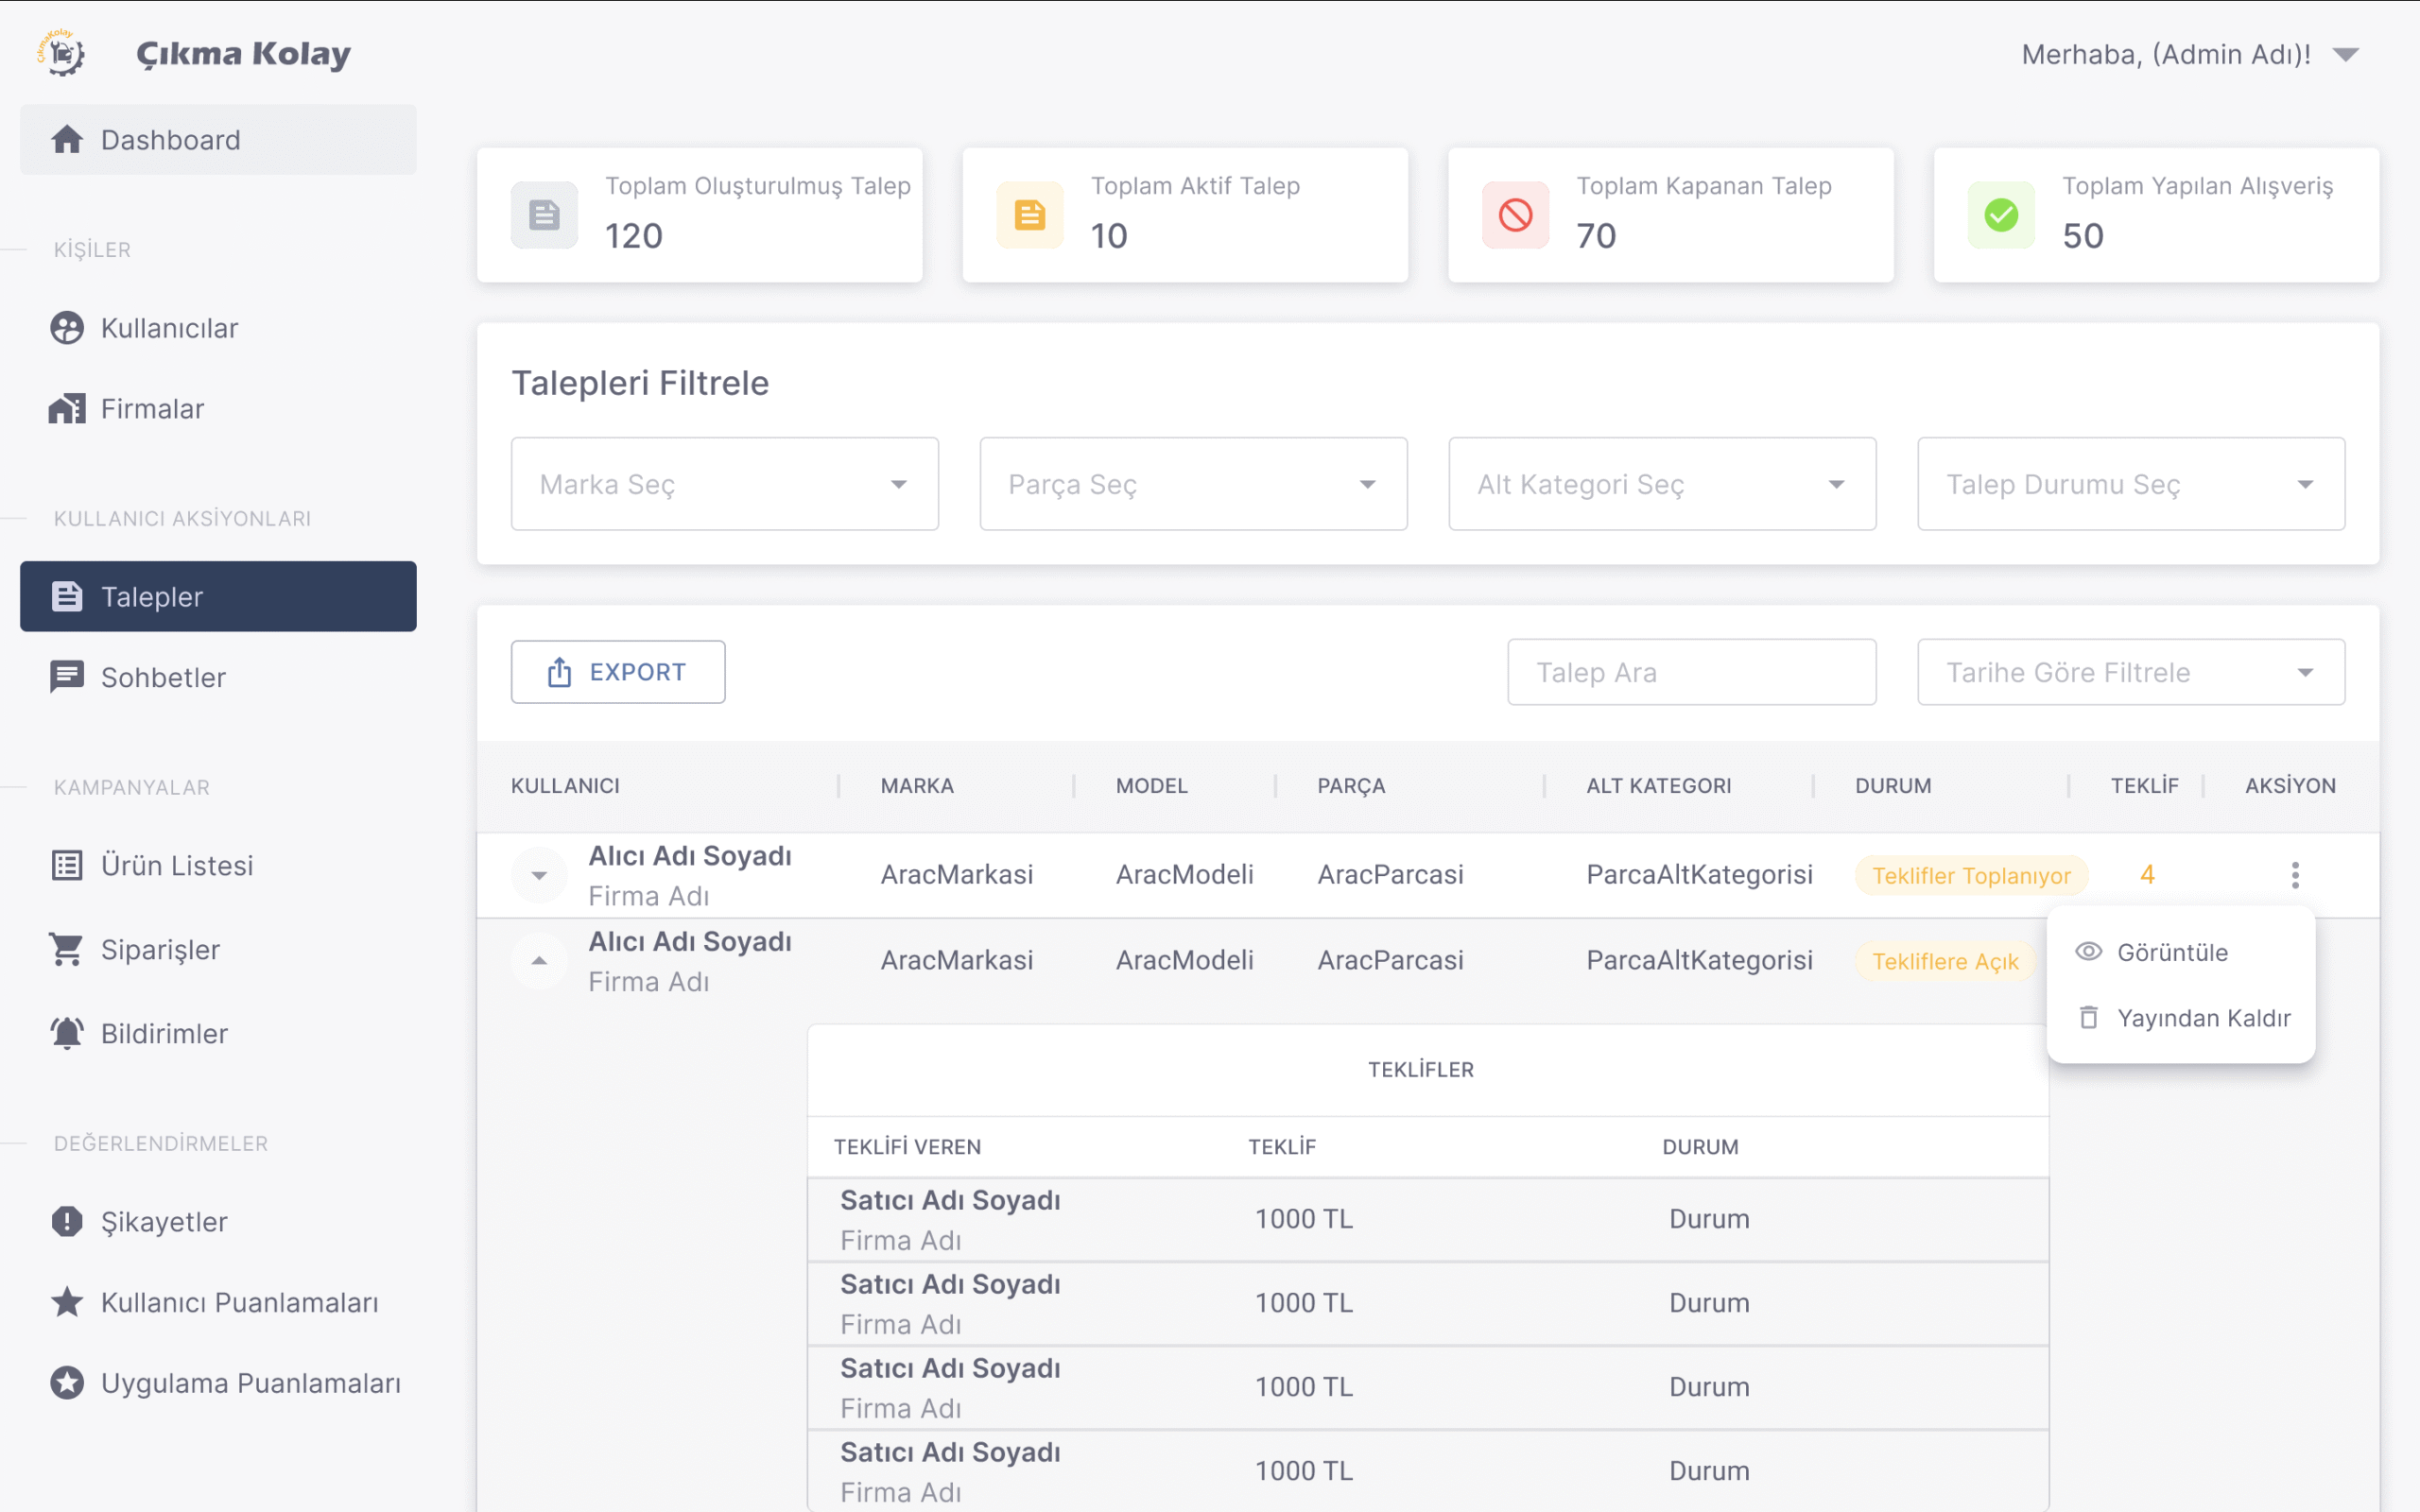This screenshot has height=1512, width=2420.
Task: Collapse the second request row offers
Action: coord(539,961)
